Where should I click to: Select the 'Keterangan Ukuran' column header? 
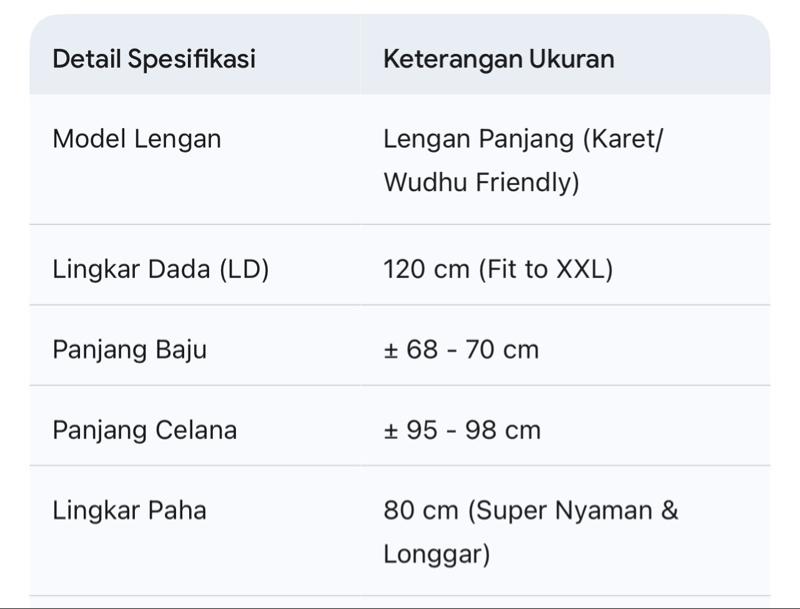498,59
